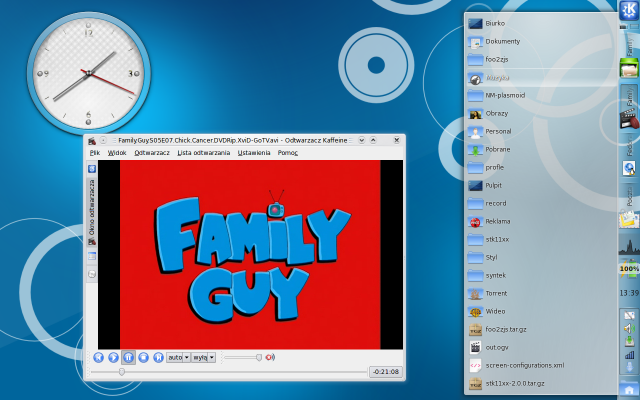This screenshot has width=640, height=400.
Task: Open the network signal bars tray icon
Action: (629, 355)
